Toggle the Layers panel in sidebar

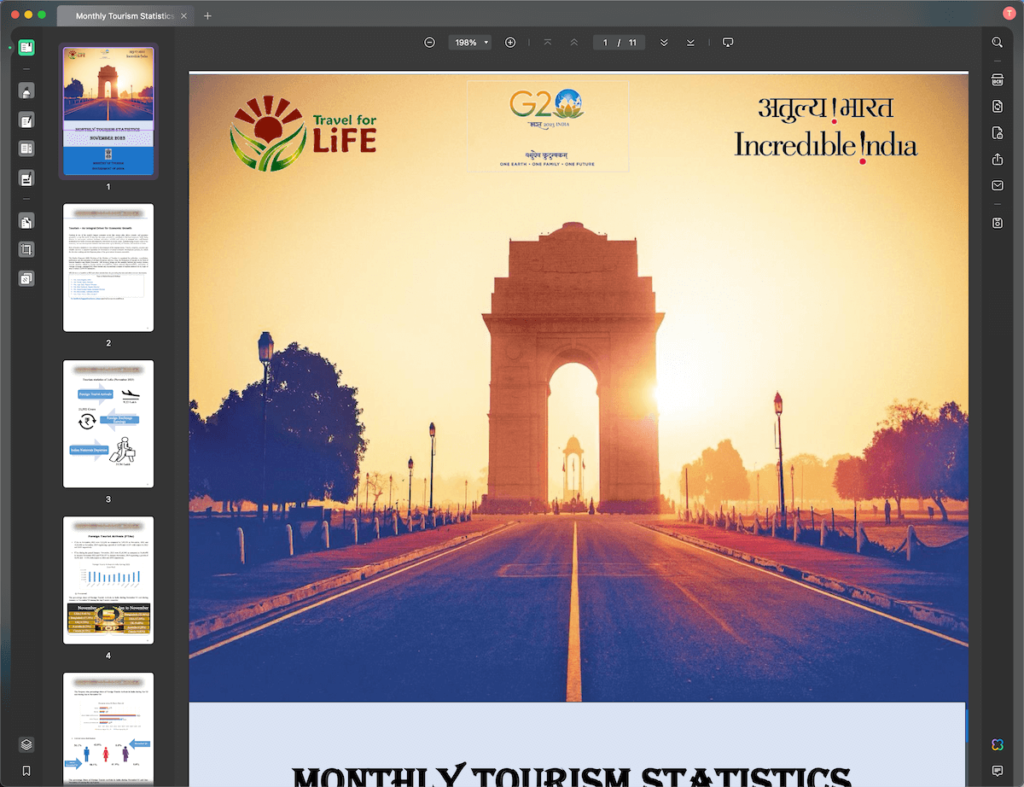tap(26, 744)
